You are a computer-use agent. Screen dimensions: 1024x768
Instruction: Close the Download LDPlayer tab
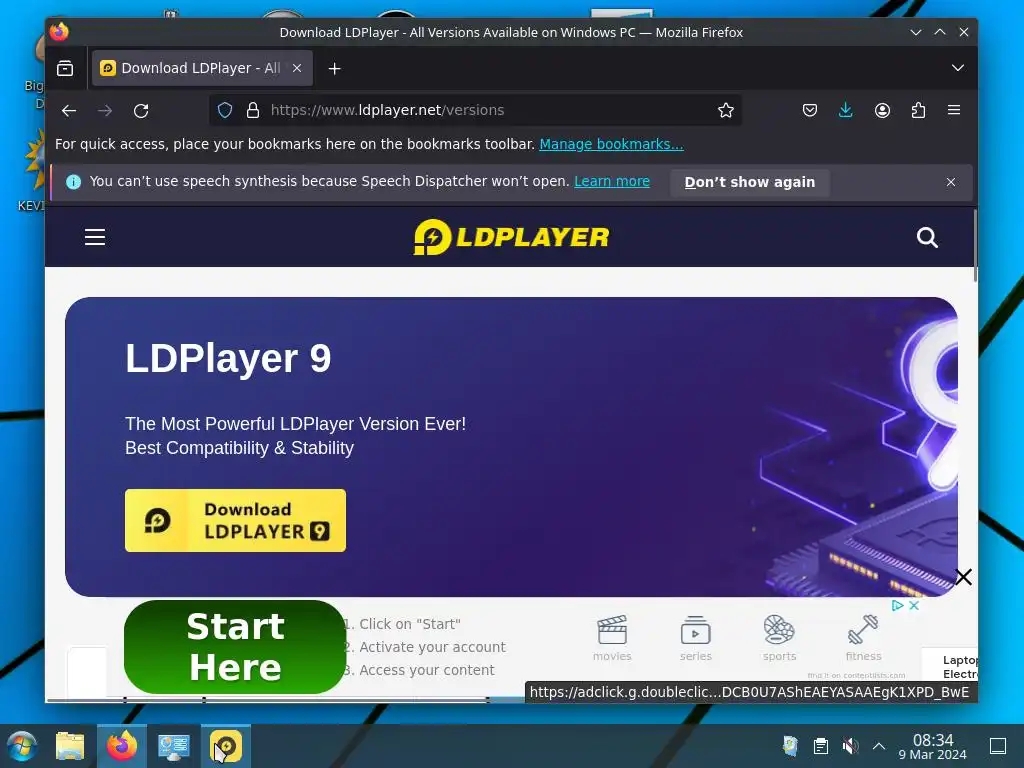[297, 68]
